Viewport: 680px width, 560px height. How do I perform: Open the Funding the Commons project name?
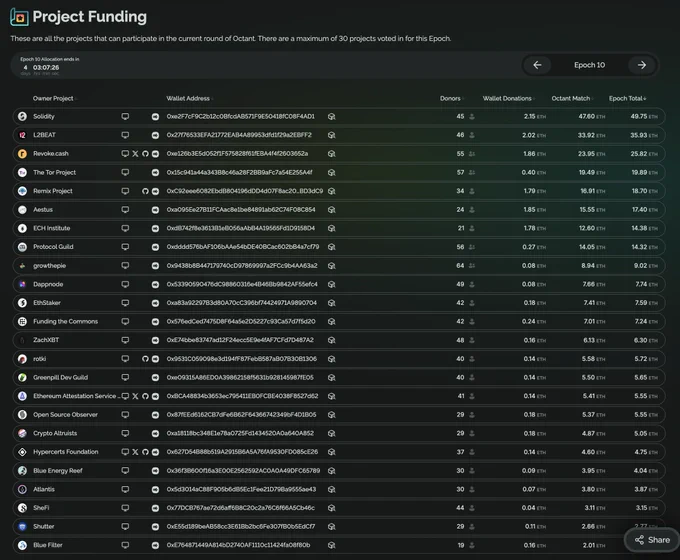coord(65,321)
